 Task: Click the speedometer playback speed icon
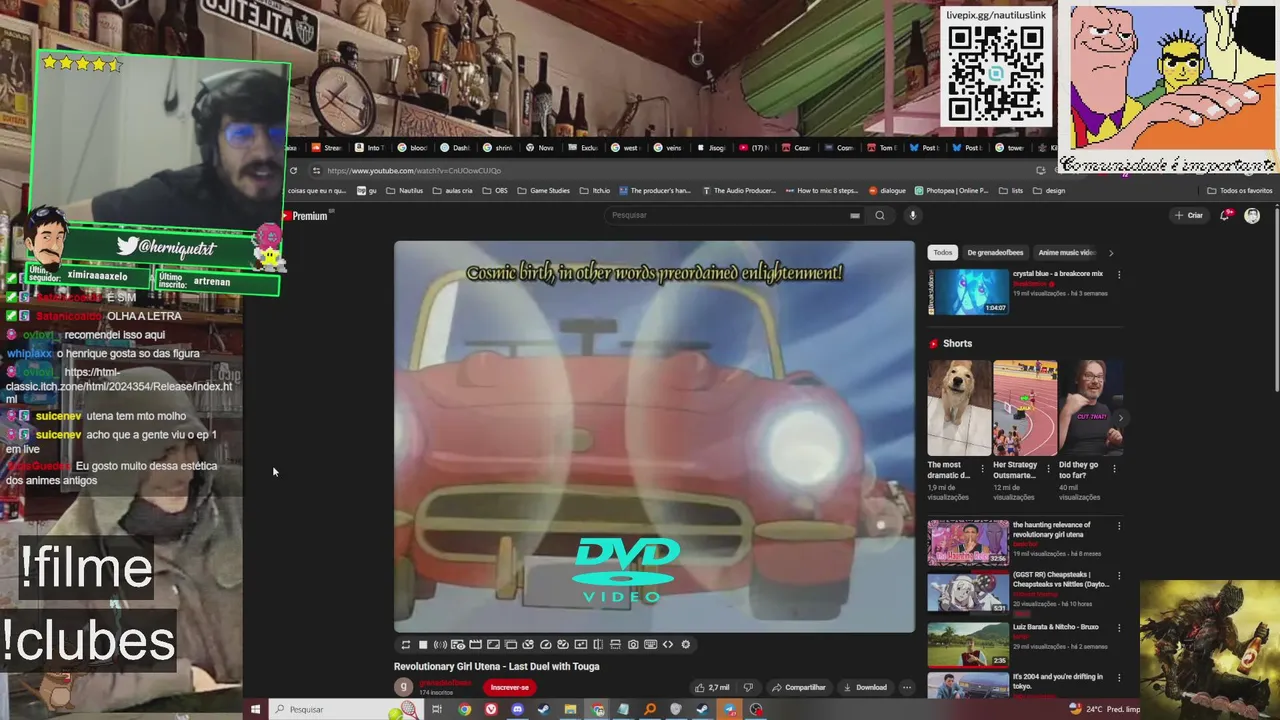pyautogui.click(x=546, y=645)
